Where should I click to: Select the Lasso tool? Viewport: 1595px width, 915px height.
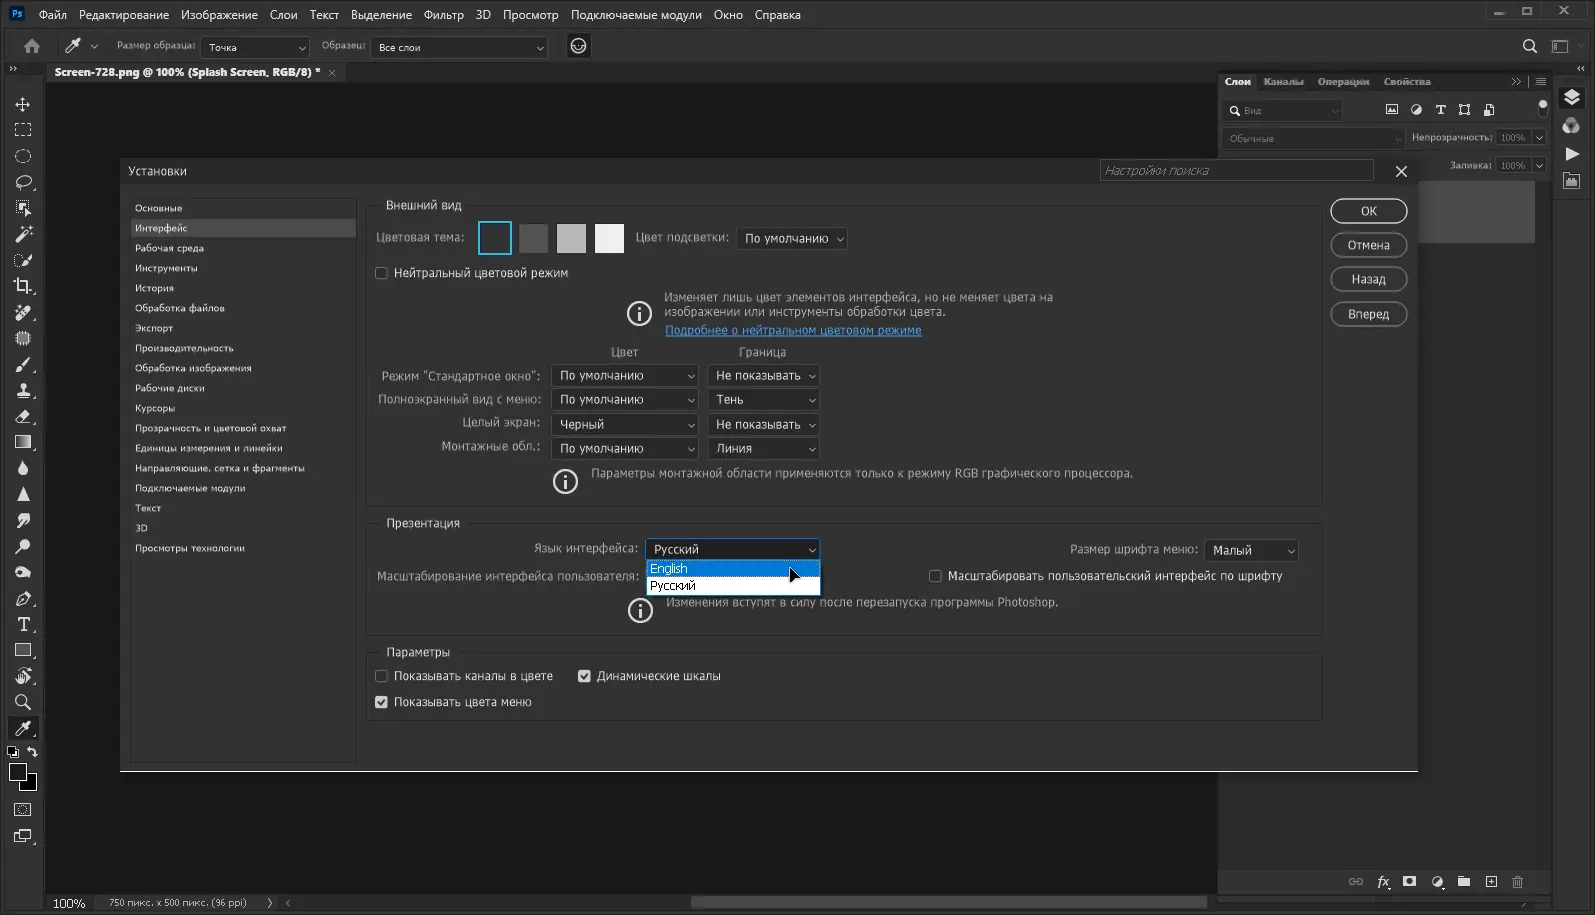[x=23, y=182]
